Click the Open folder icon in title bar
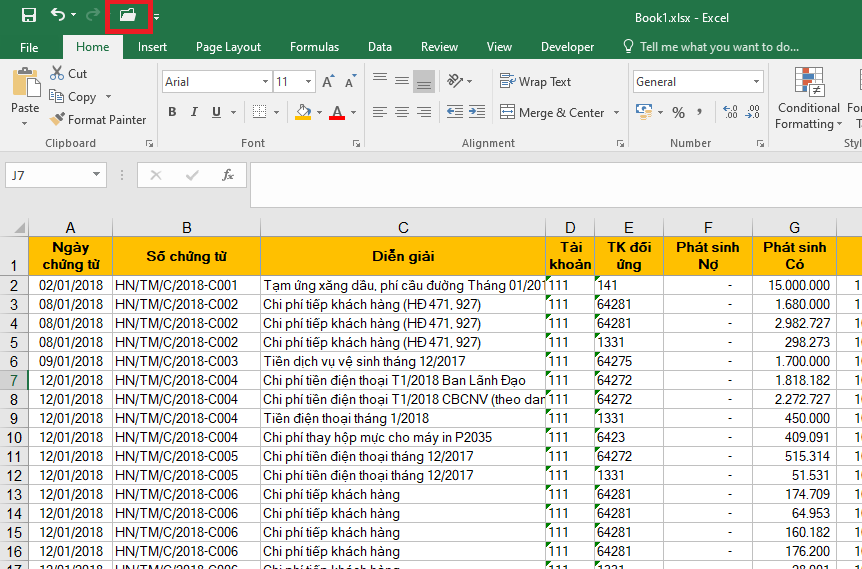This screenshot has width=862, height=569. tap(127, 15)
